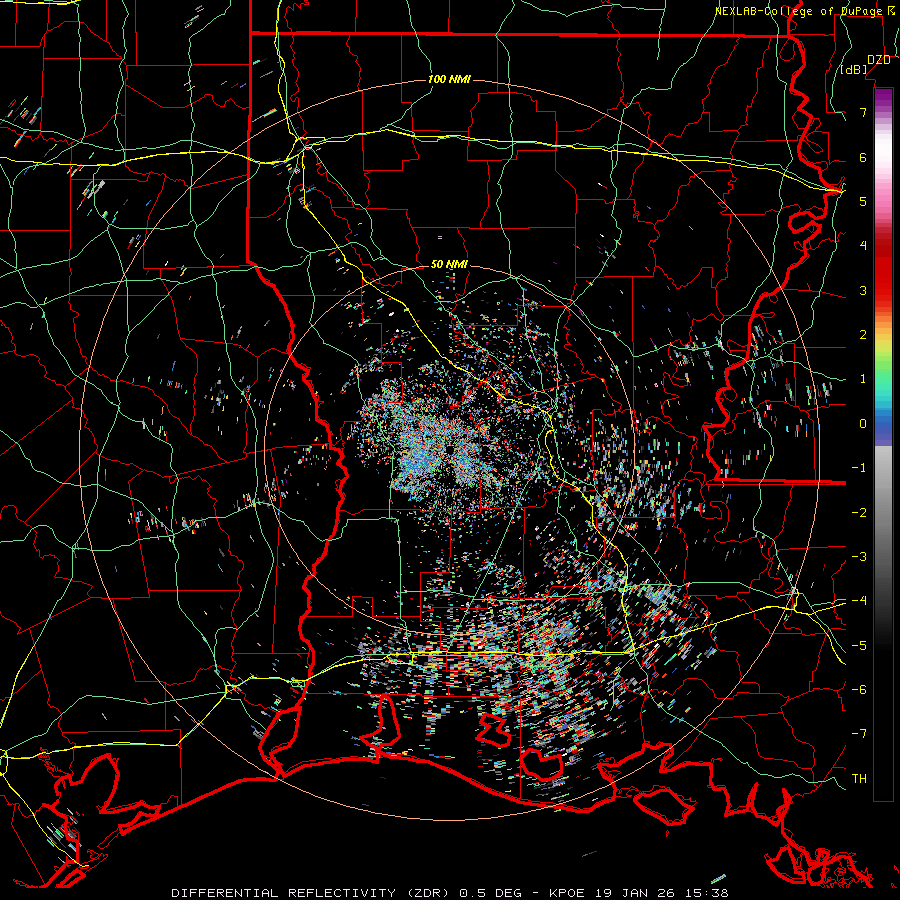This screenshot has width=900, height=900.
Task: Click the bottom caption with KPOE date and time
Action: [x=449, y=893]
